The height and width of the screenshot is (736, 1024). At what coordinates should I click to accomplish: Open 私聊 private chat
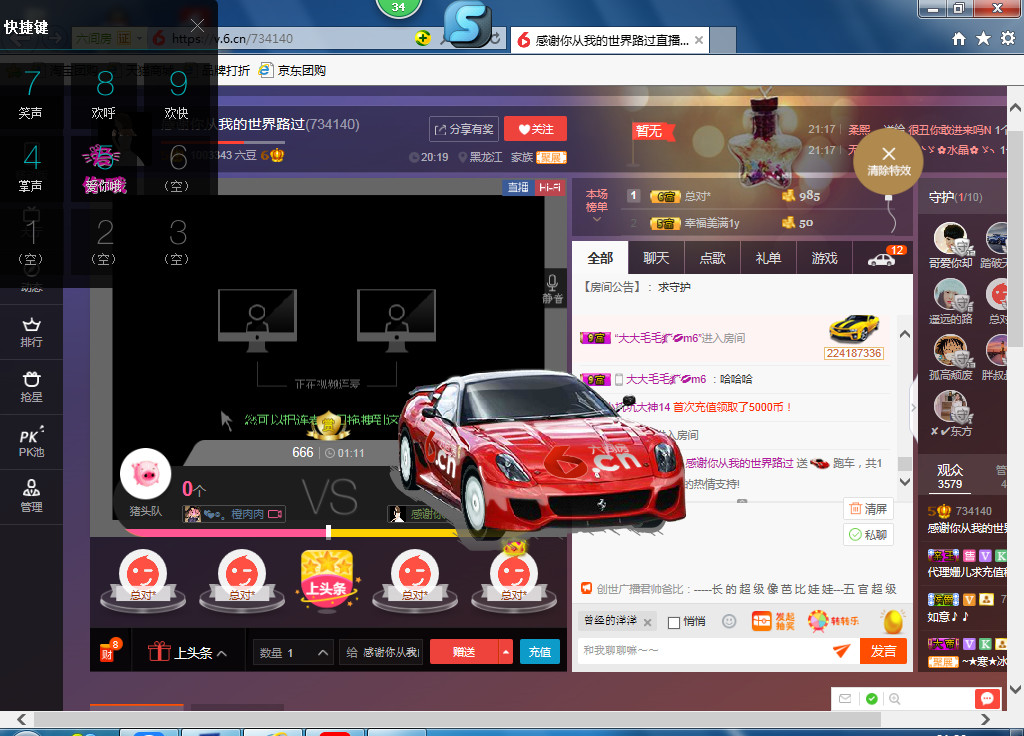[868, 535]
